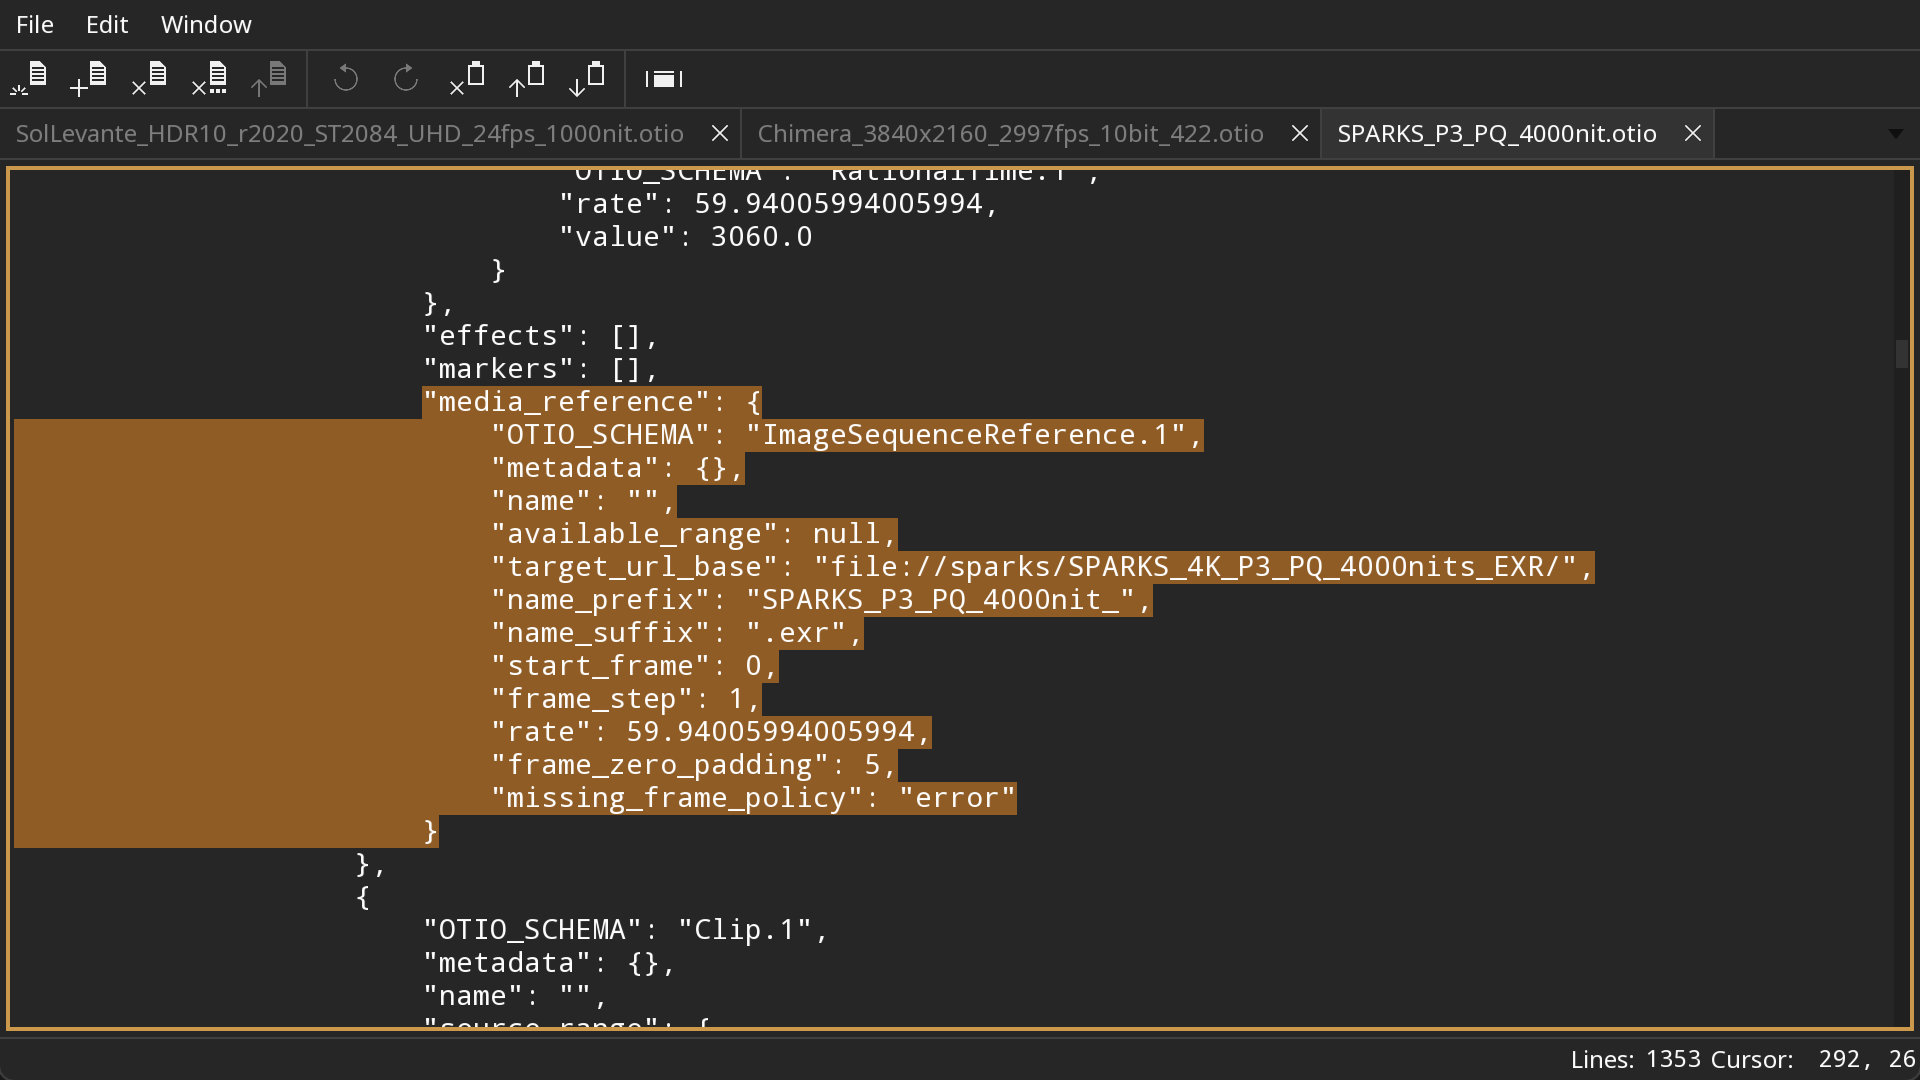Close the SolLevante_HDR10 tab

[x=720, y=133]
